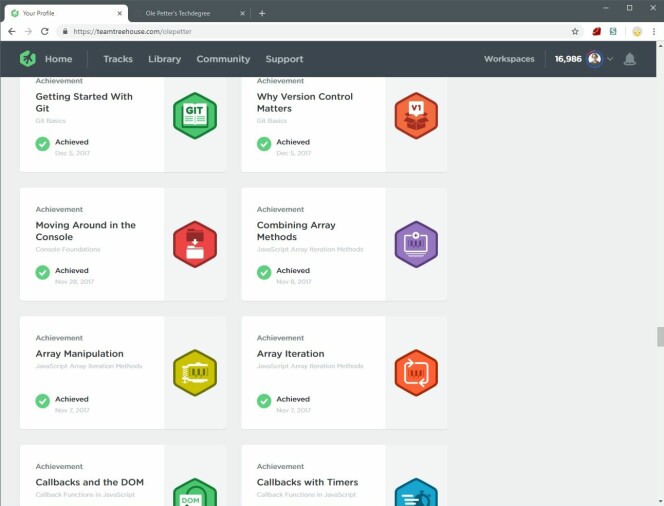Screen dimensions: 664x506
Task: Click the Combining Array Methods badge
Action: point(416,244)
